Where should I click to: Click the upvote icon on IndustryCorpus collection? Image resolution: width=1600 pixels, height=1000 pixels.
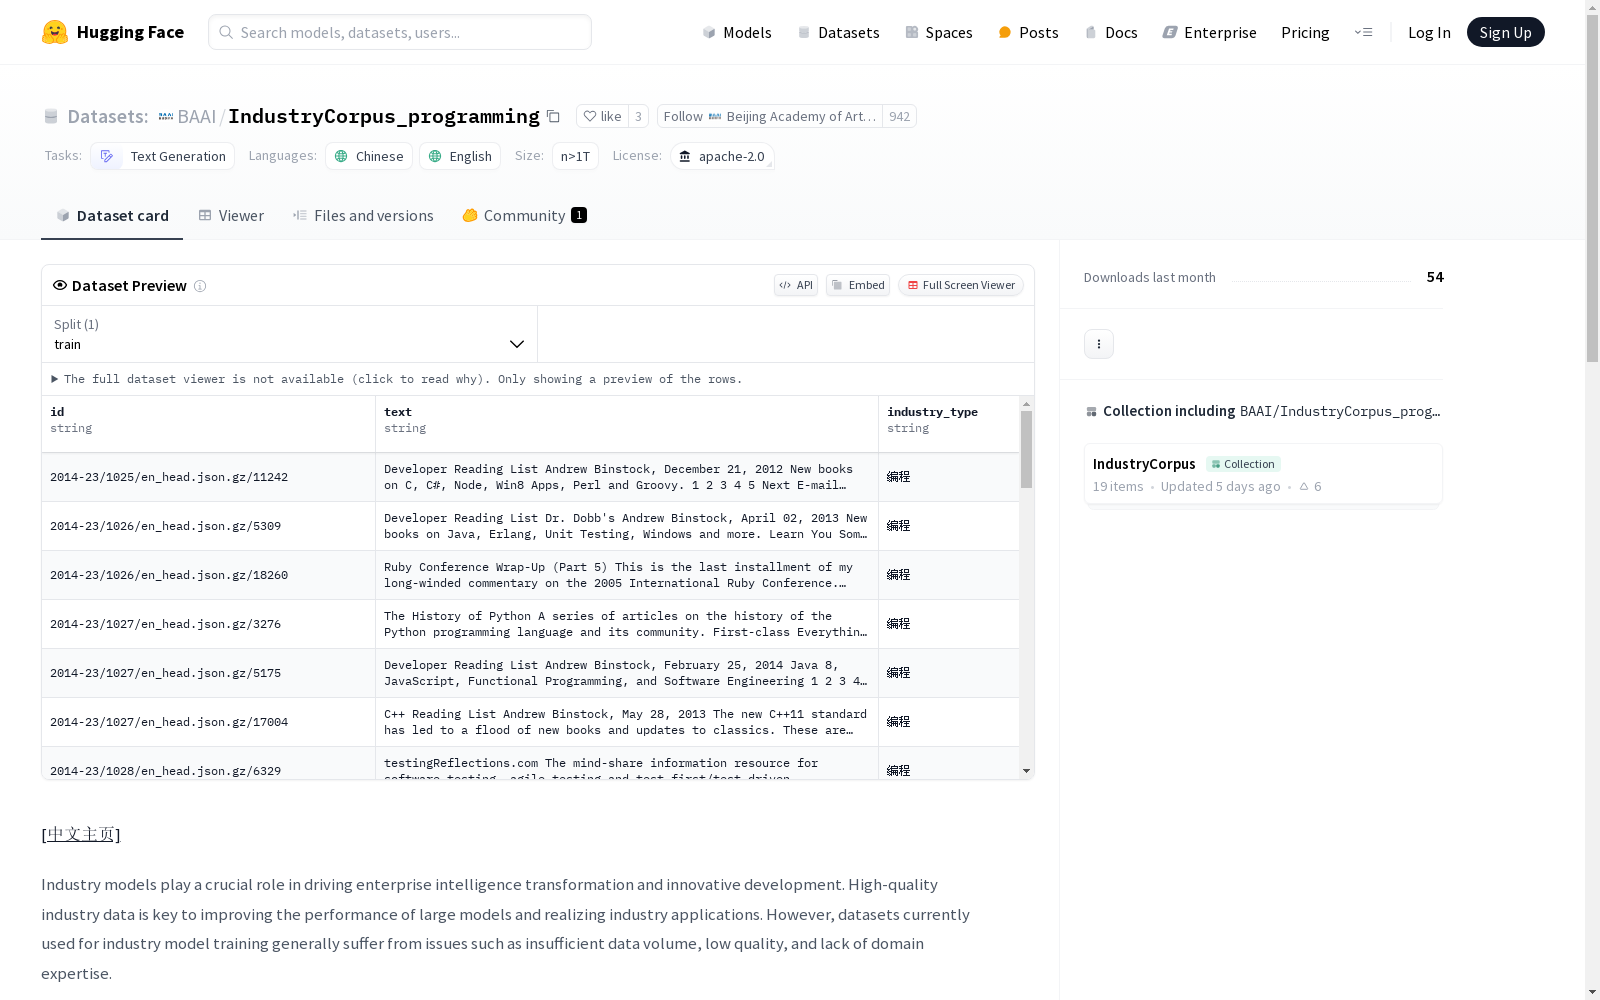(1304, 486)
